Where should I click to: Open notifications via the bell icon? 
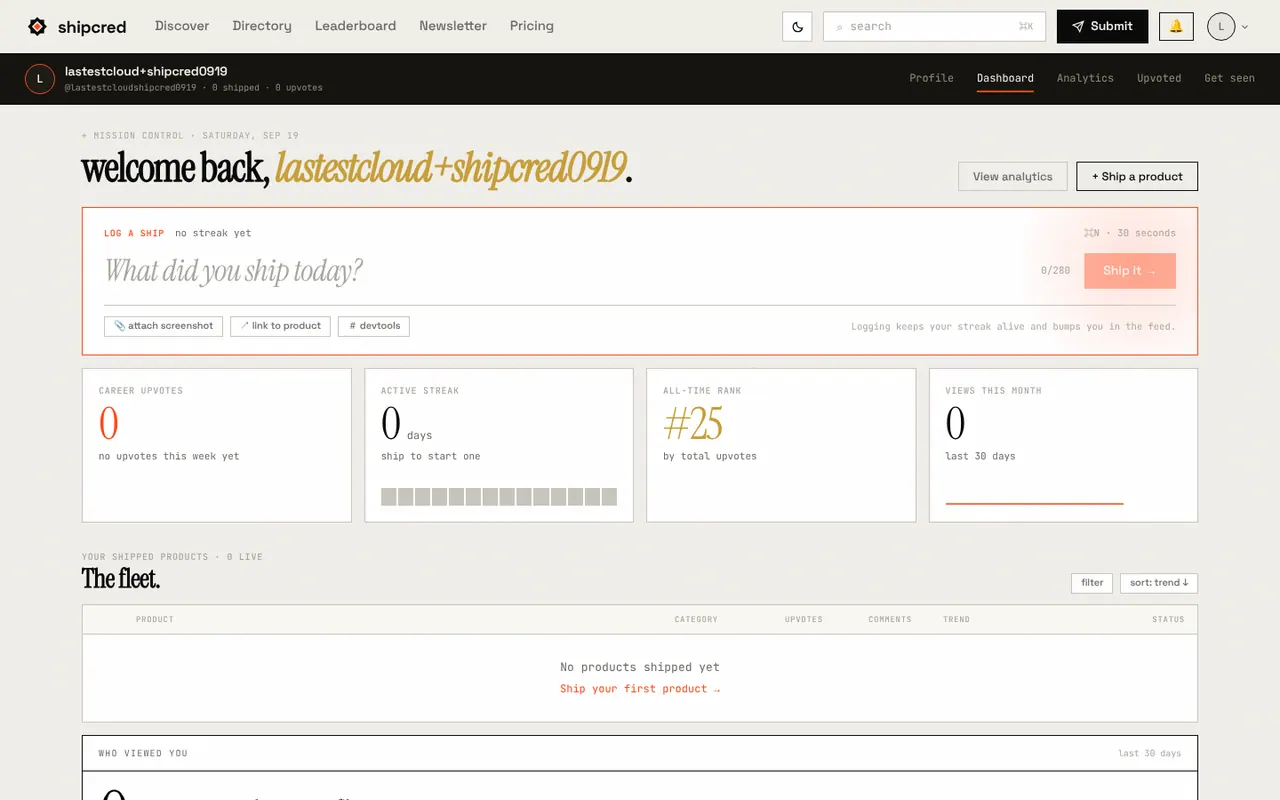pyautogui.click(x=1176, y=27)
